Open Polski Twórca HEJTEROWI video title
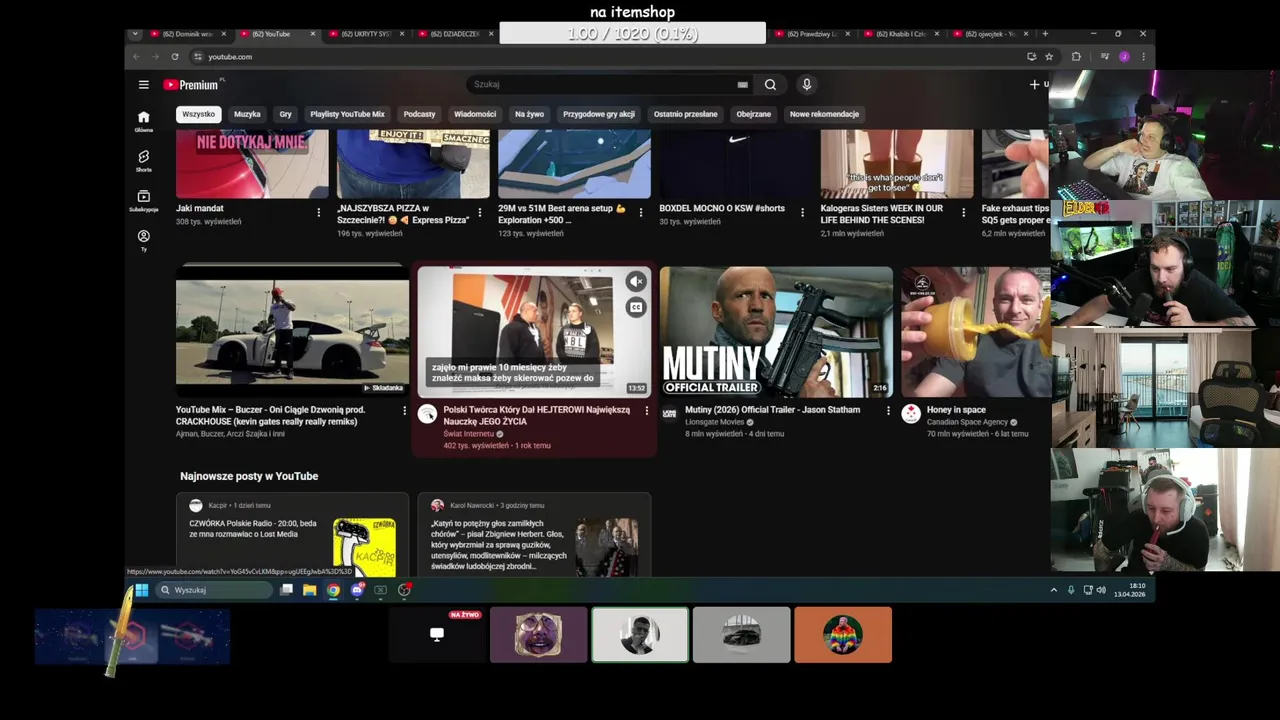The image size is (1280, 720). [x=536, y=415]
